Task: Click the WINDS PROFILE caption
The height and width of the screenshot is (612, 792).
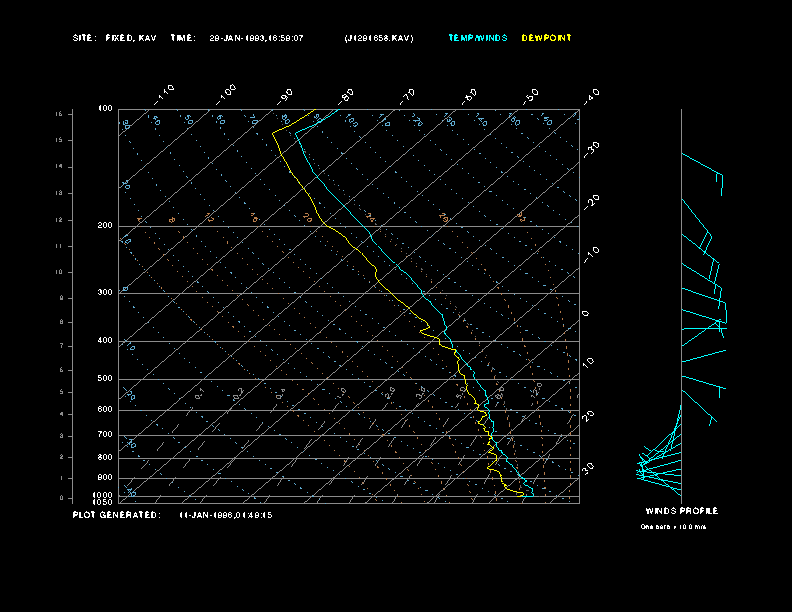Action: pyautogui.click(x=681, y=511)
